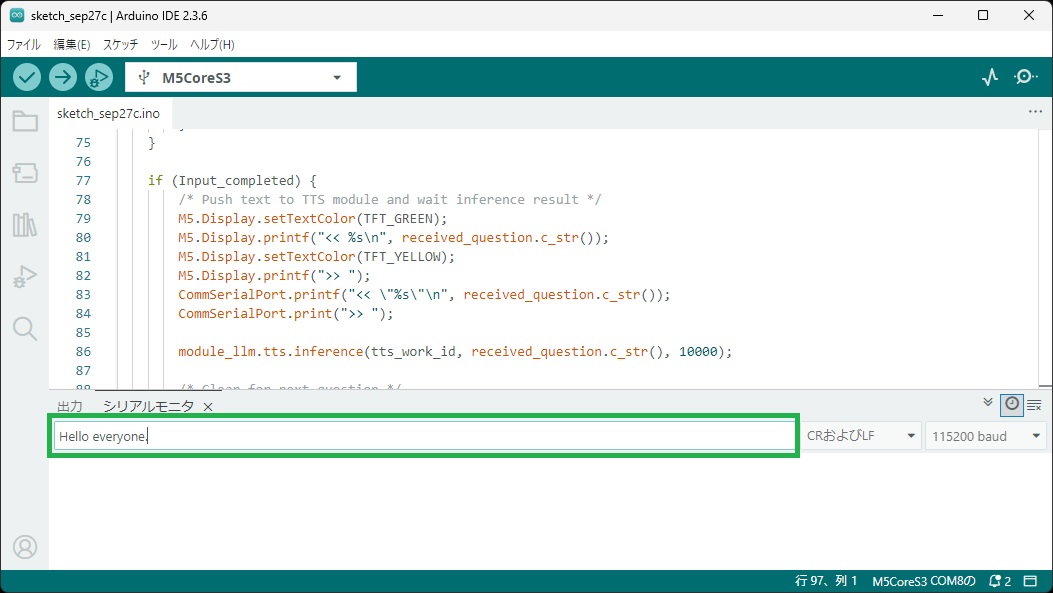Screen dimensions: 1053x593
Task: Switch to the 出力 output tab
Action: tap(70, 406)
